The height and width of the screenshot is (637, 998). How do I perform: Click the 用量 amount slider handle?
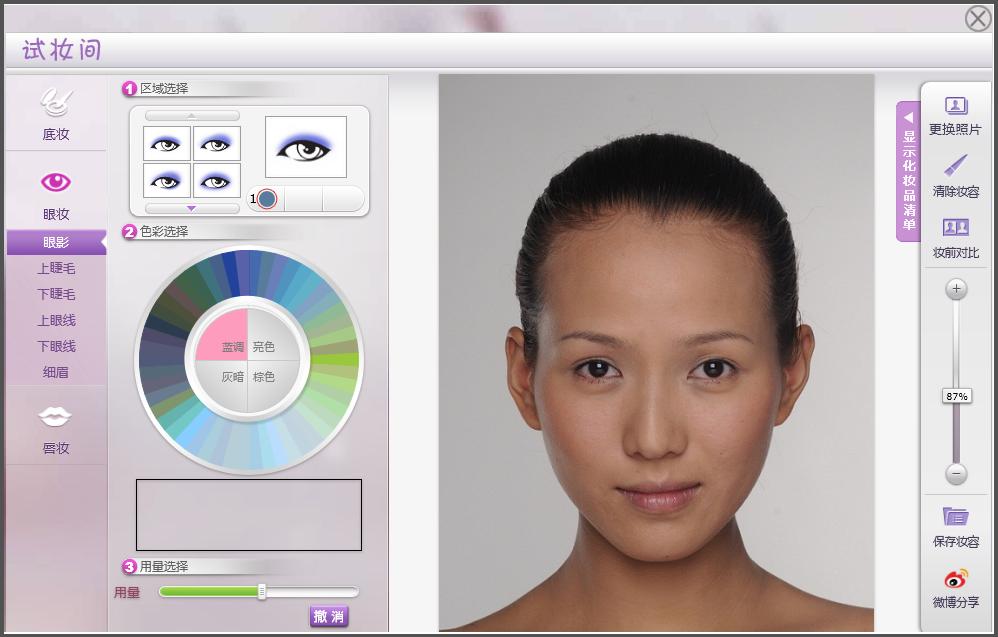262,592
